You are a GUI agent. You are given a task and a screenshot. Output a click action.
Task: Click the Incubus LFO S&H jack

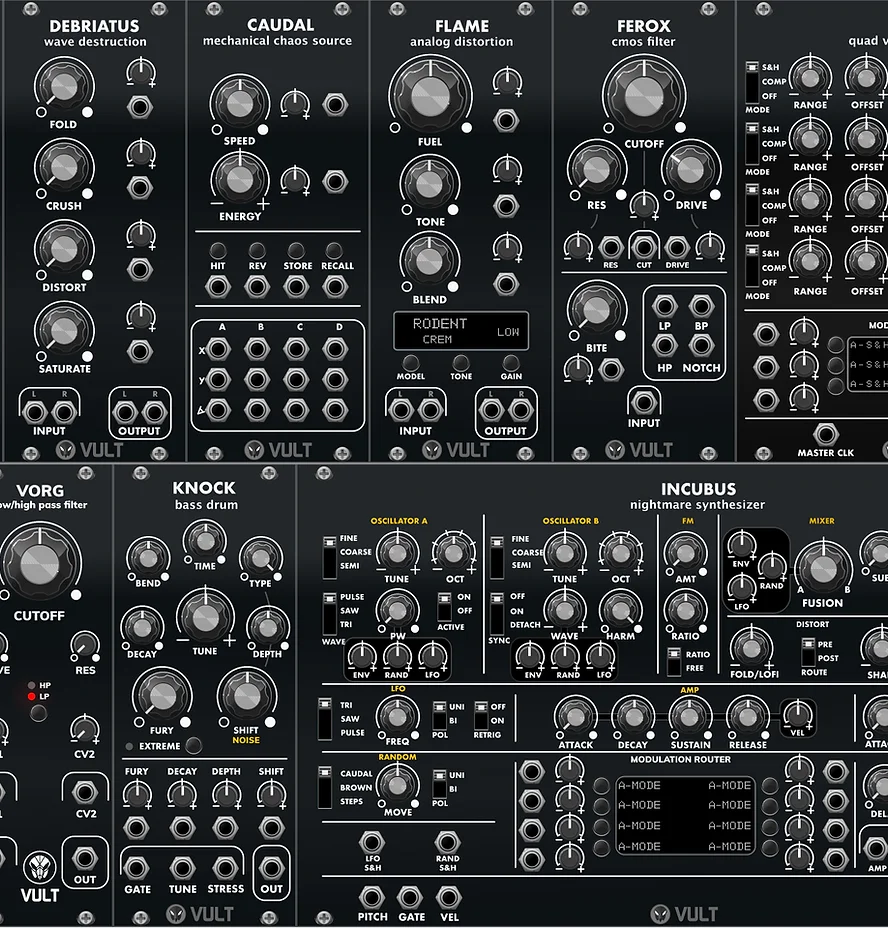(372, 841)
